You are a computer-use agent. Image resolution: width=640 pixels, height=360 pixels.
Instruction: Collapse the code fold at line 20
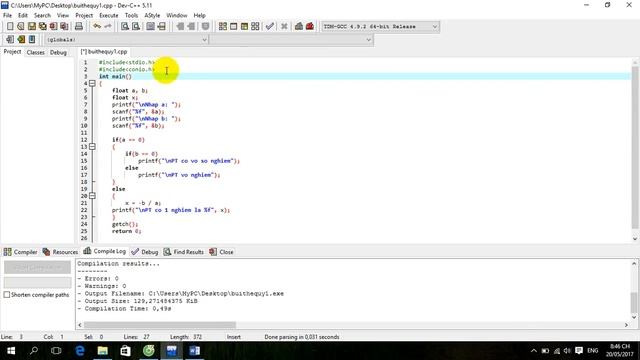[92, 196]
